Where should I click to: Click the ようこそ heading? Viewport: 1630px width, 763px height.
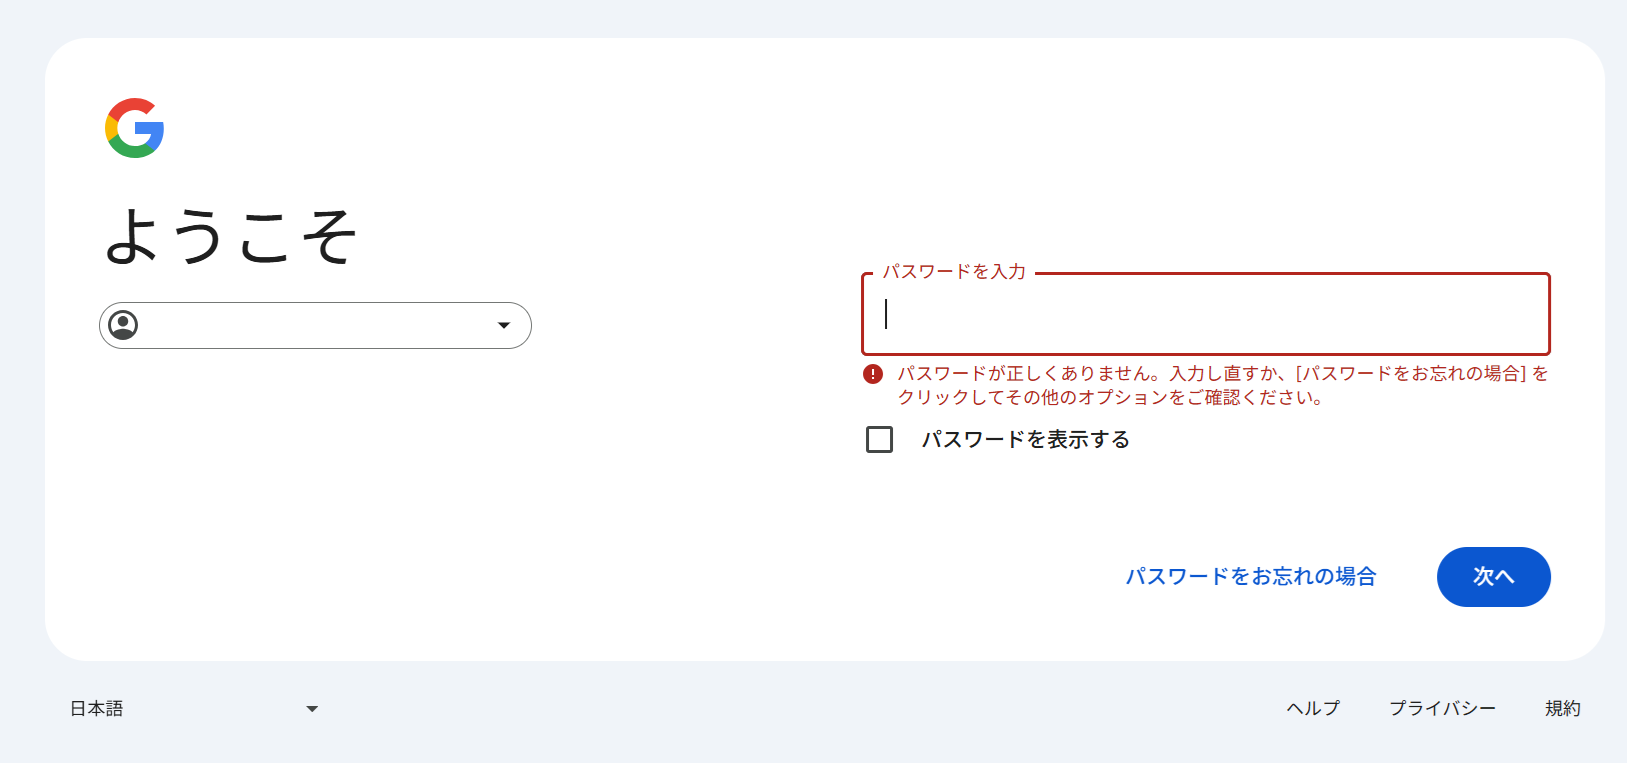coord(231,236)
